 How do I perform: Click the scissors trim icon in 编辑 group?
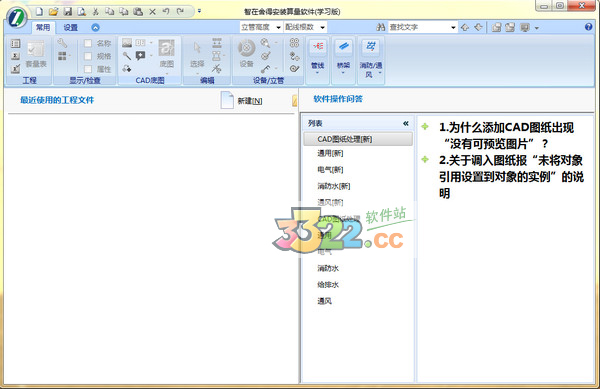tap(217, 68)
